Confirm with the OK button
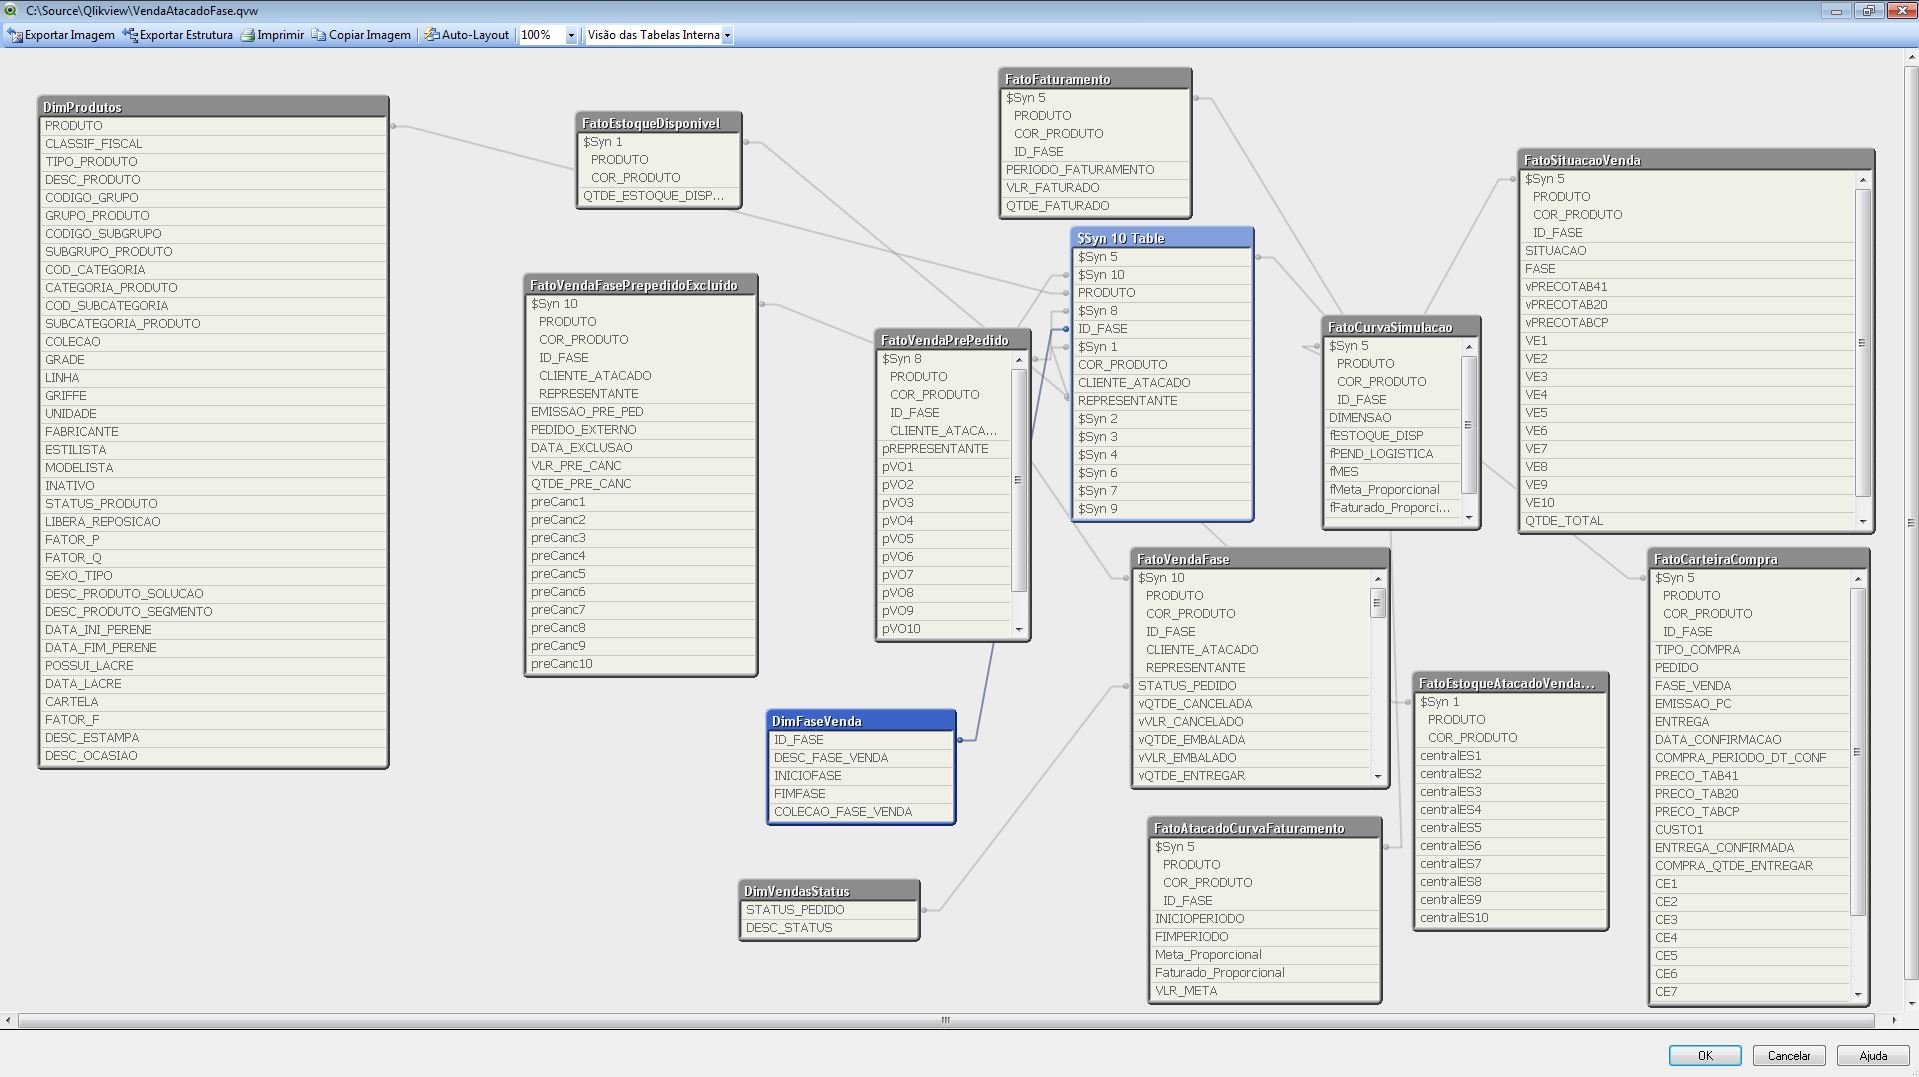 click(x=1705, y=1055)
